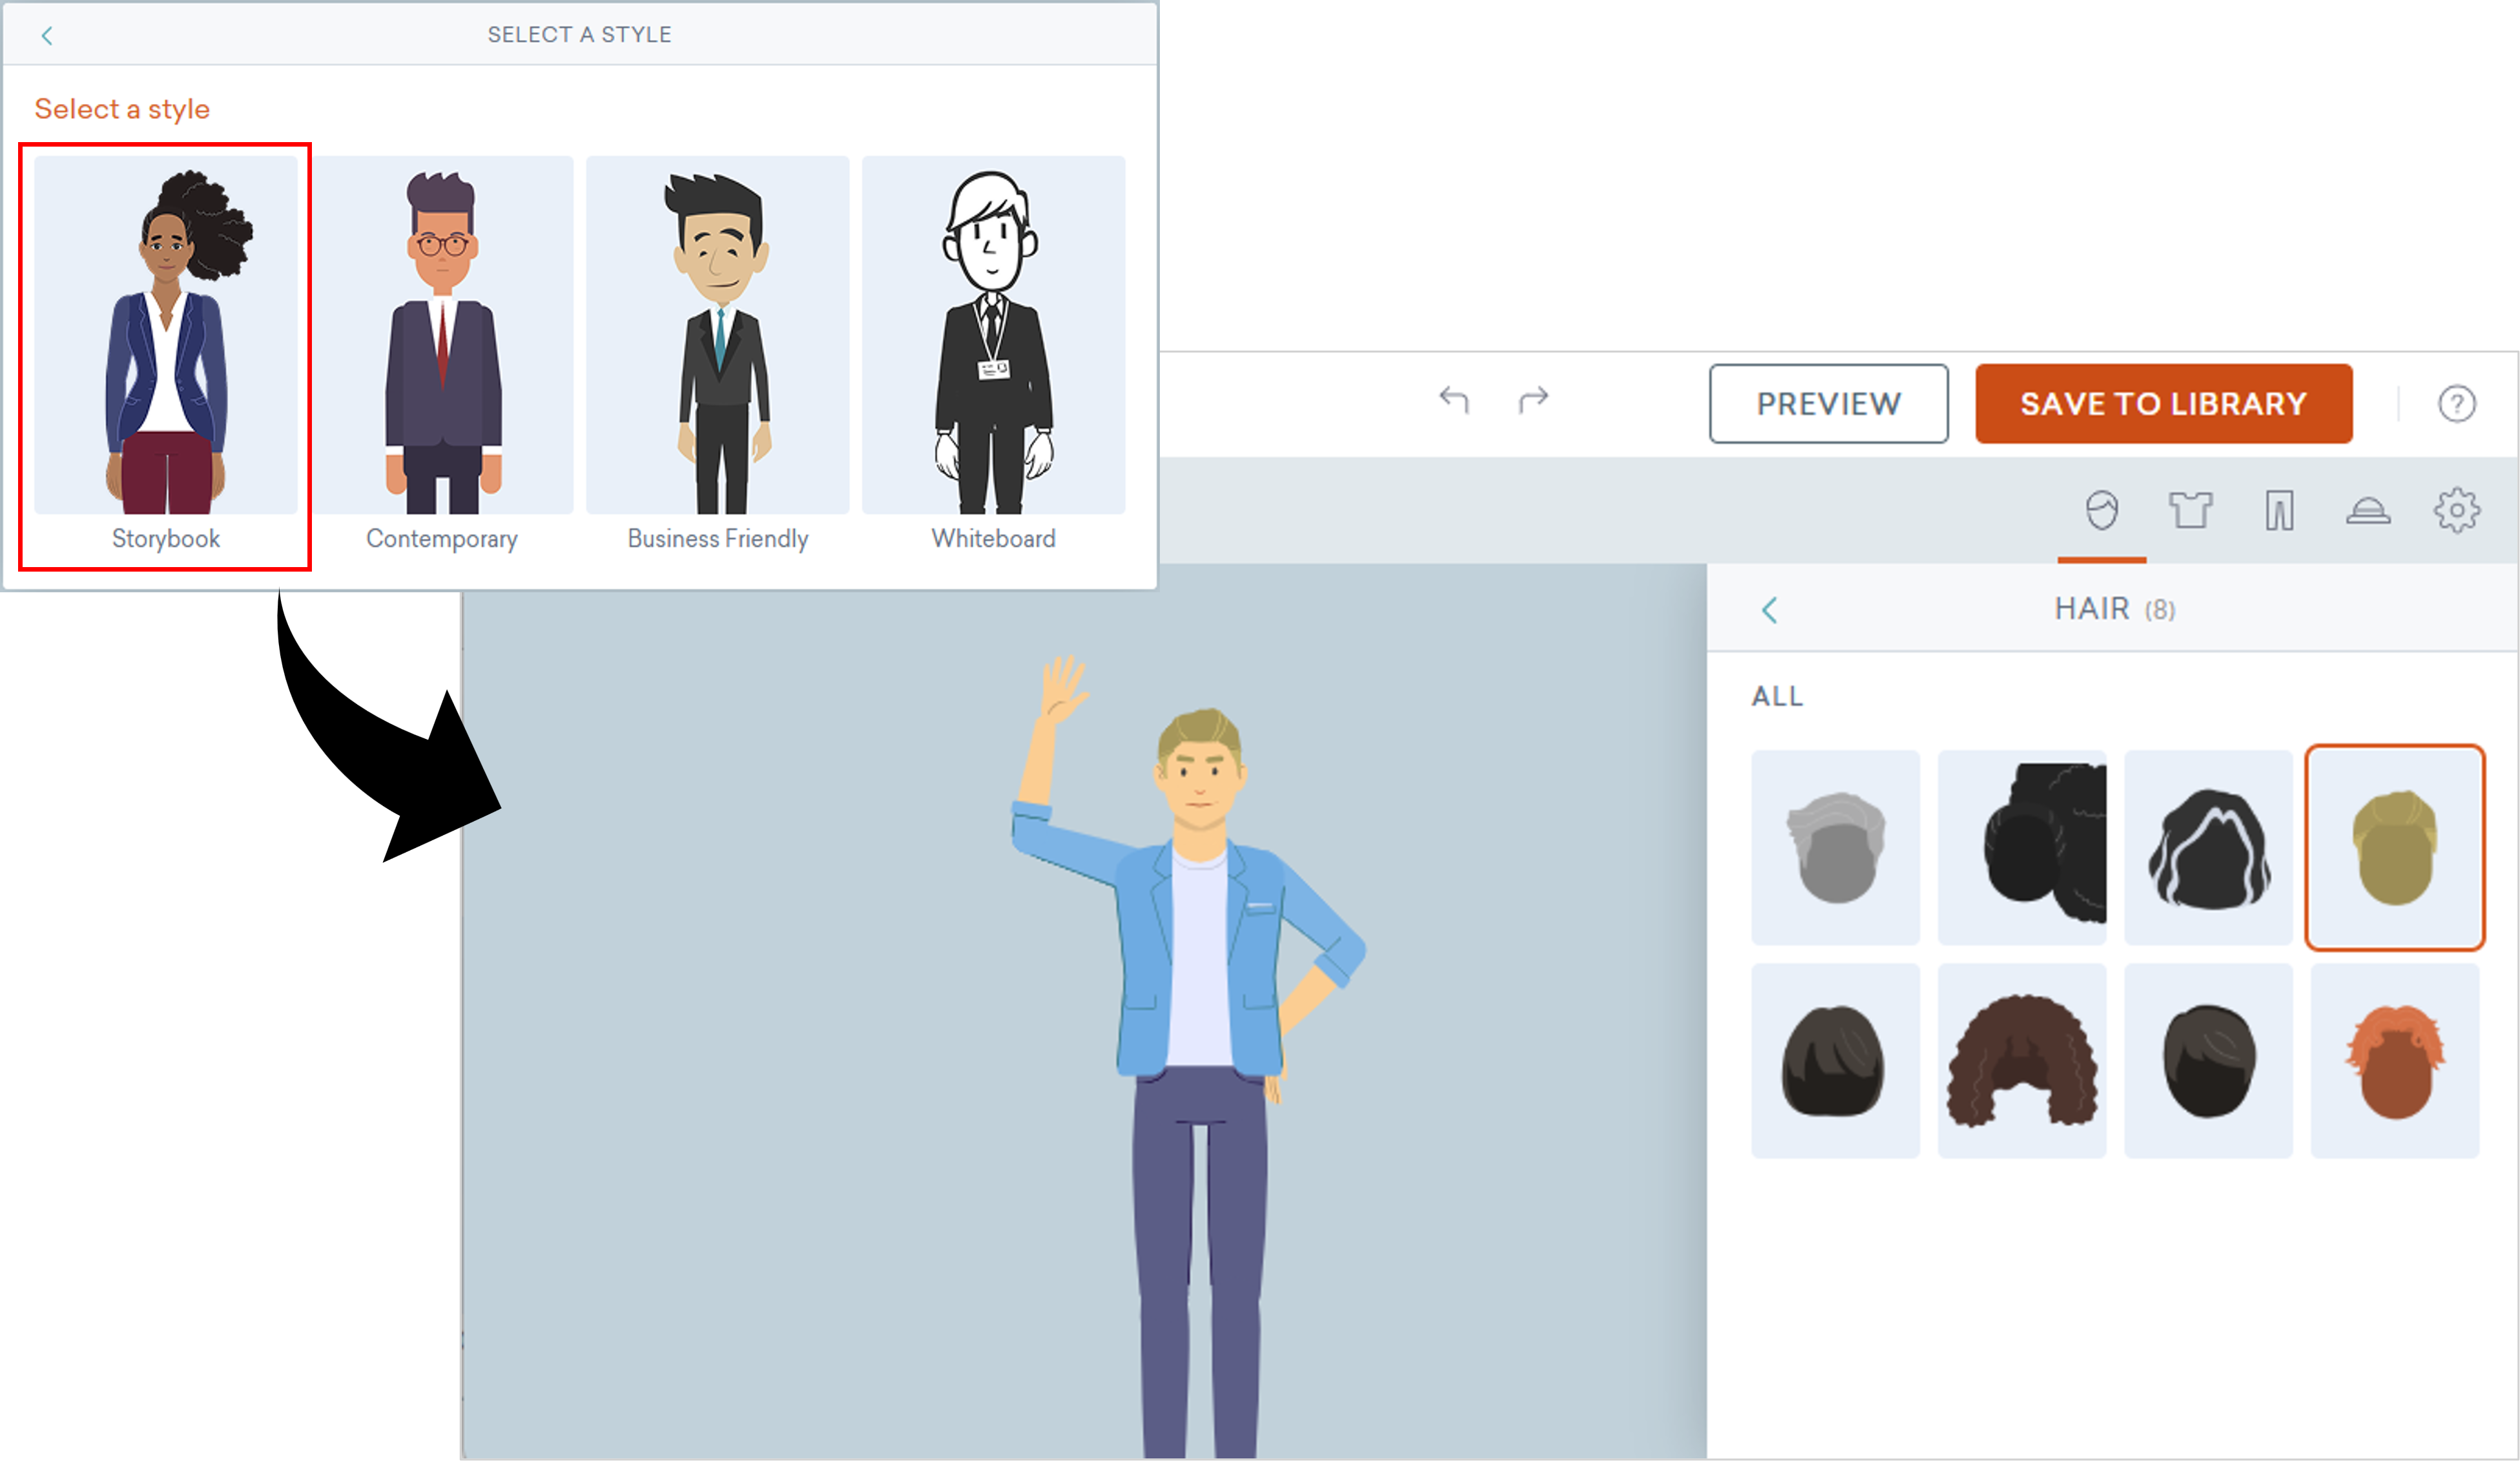Open the hat accessories category icon
2520x1461 pixels.
click(2368, 511)
